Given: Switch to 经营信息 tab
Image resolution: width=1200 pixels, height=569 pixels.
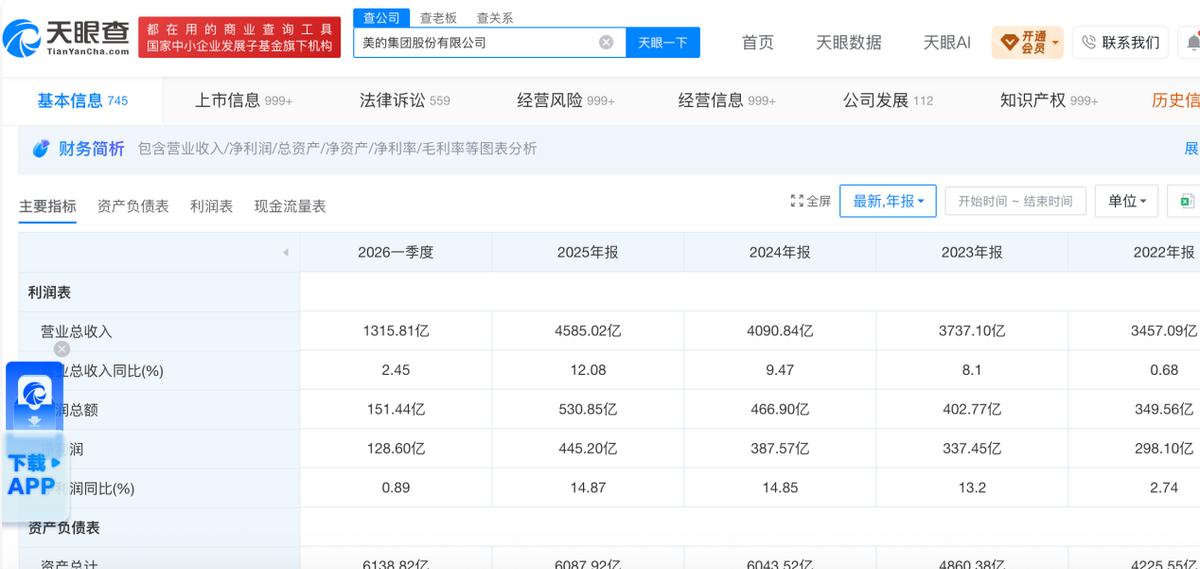Looking at the screenshot, I should (x=727, y=100).
